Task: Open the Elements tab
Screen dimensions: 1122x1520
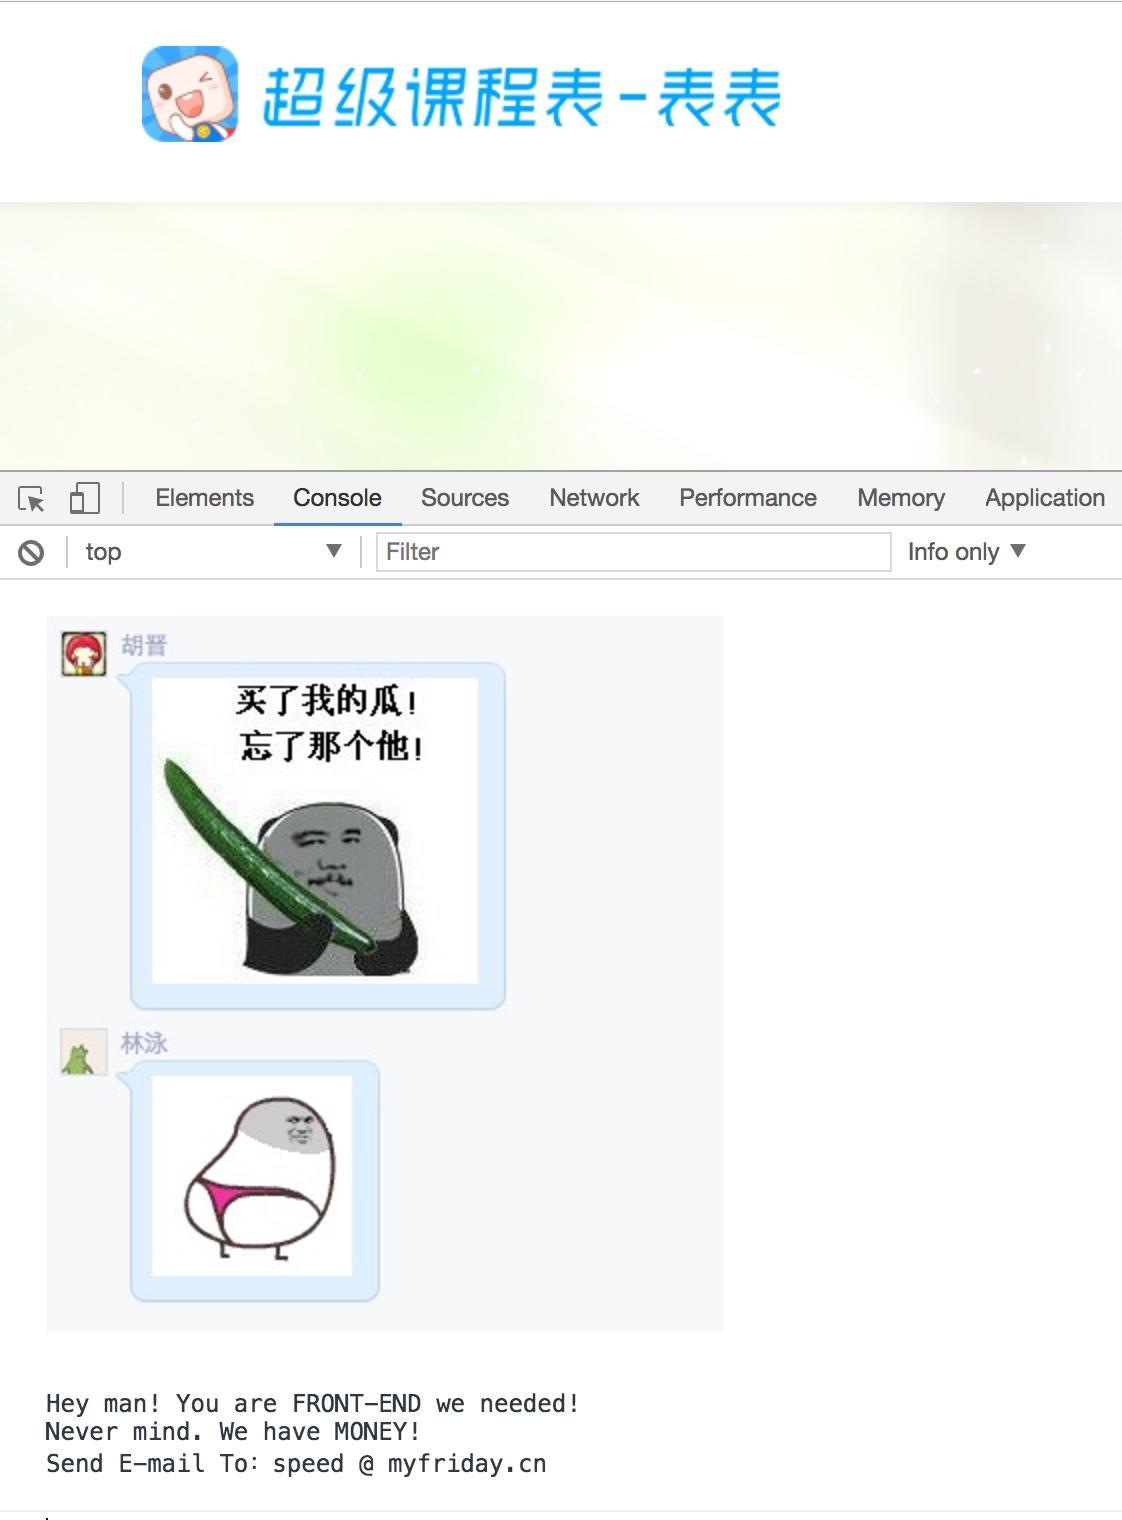Action: click(204, 498)
